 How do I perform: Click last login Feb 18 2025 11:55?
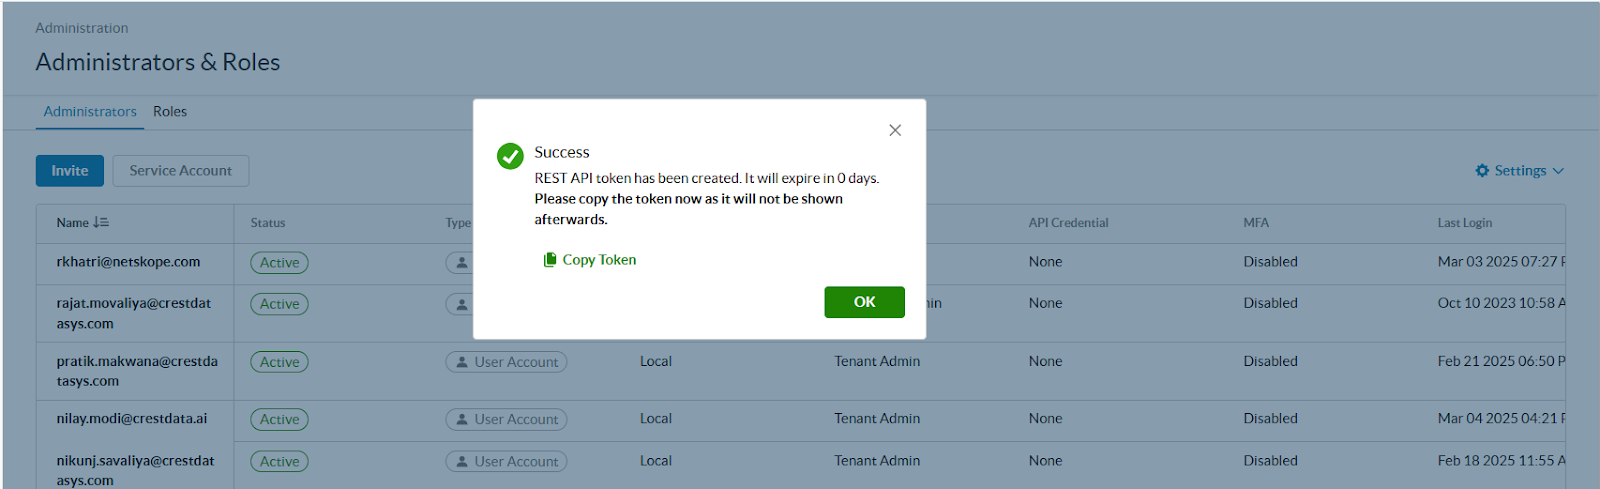tap(1501, 461)
